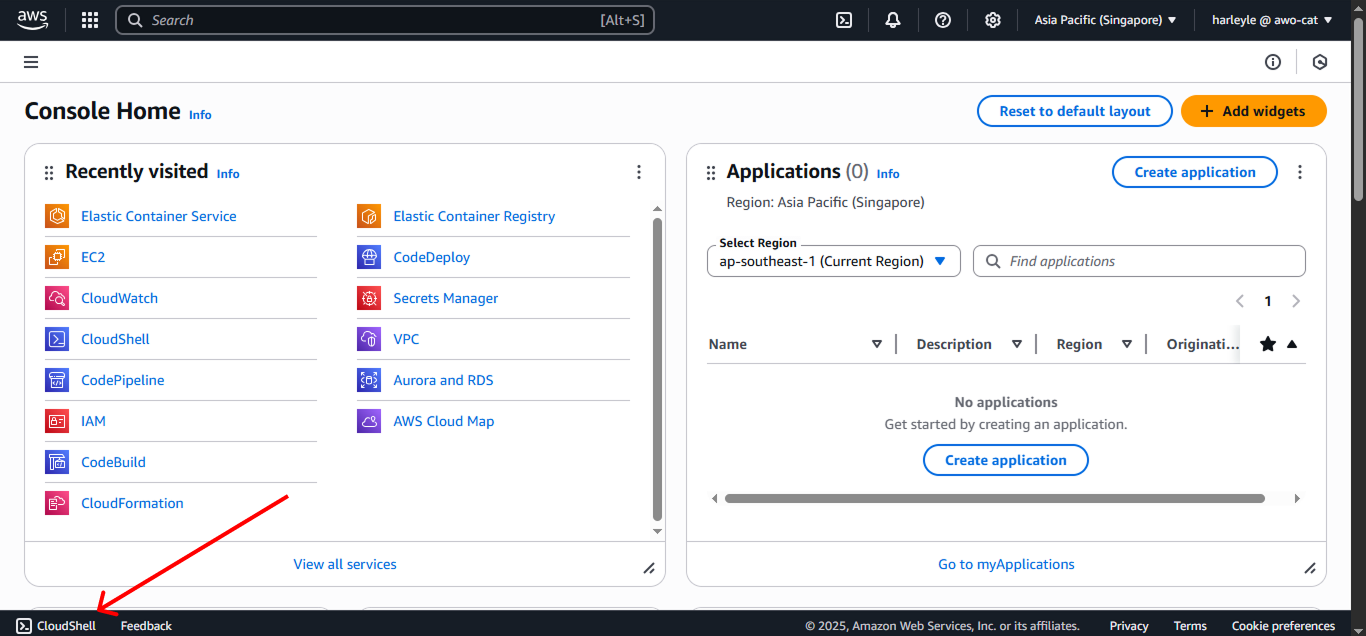Go to previous applications page arrow
1366x636 pixels.
1240,301
